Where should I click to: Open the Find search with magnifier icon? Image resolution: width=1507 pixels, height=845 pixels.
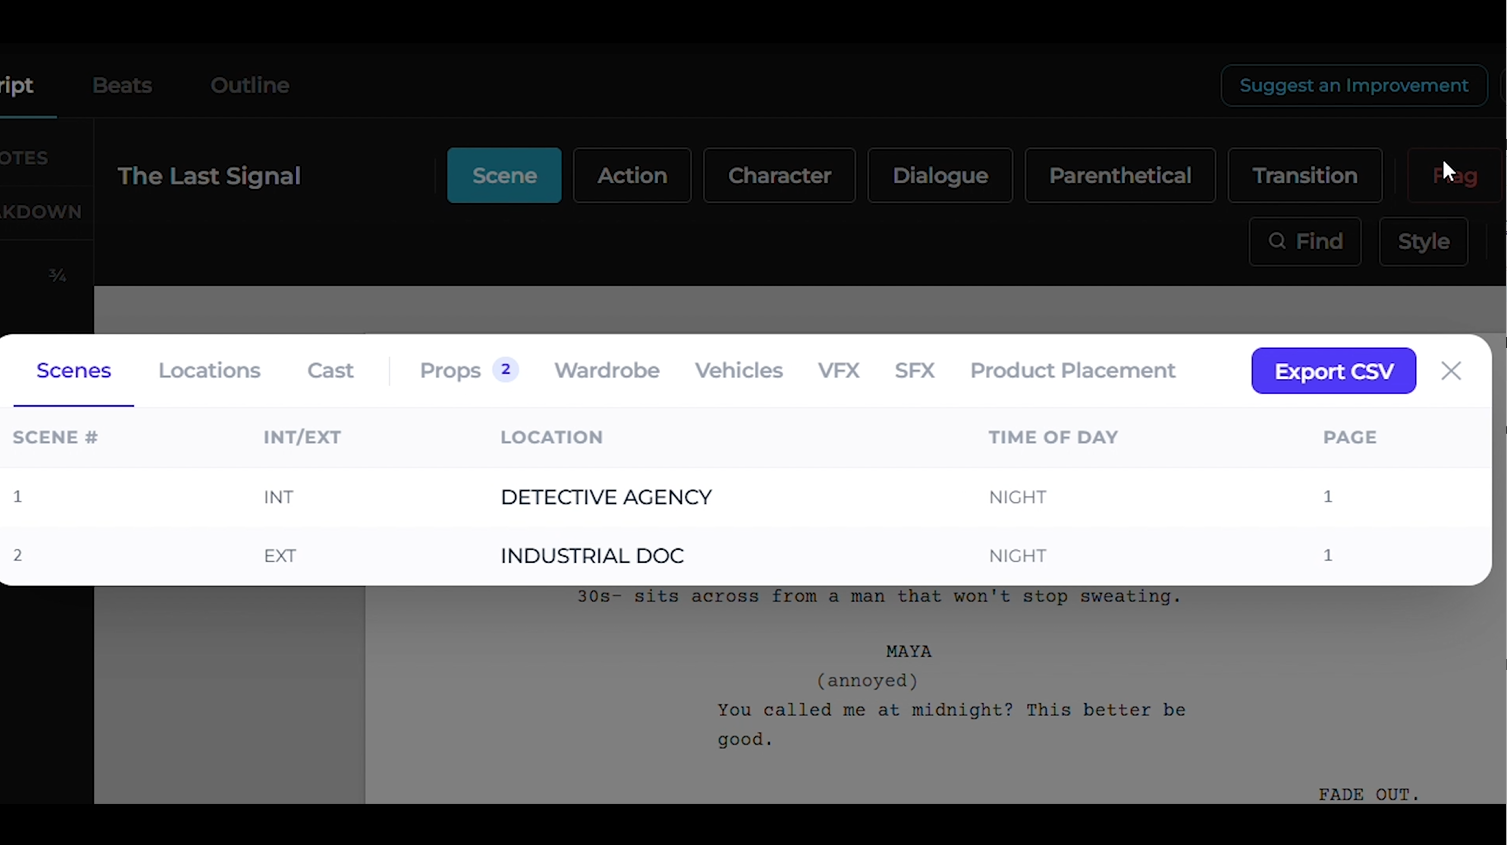(1304, 241)
